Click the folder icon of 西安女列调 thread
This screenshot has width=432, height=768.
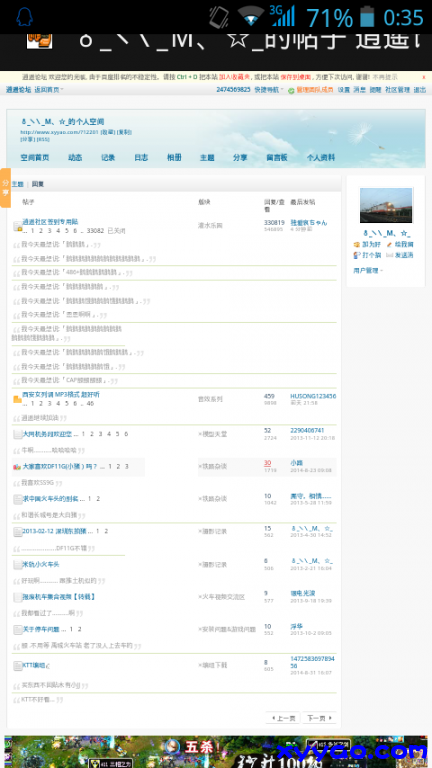(18, 399)
